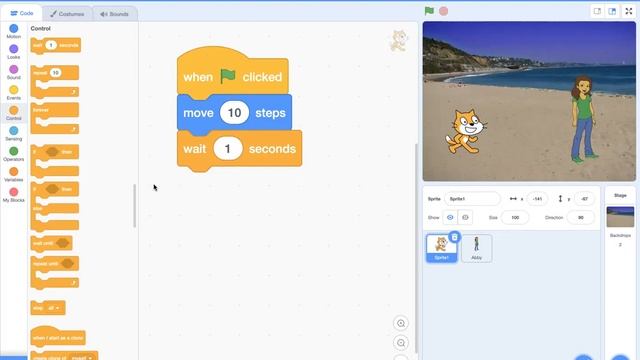Open the Code tab

[x=21, y=13]
